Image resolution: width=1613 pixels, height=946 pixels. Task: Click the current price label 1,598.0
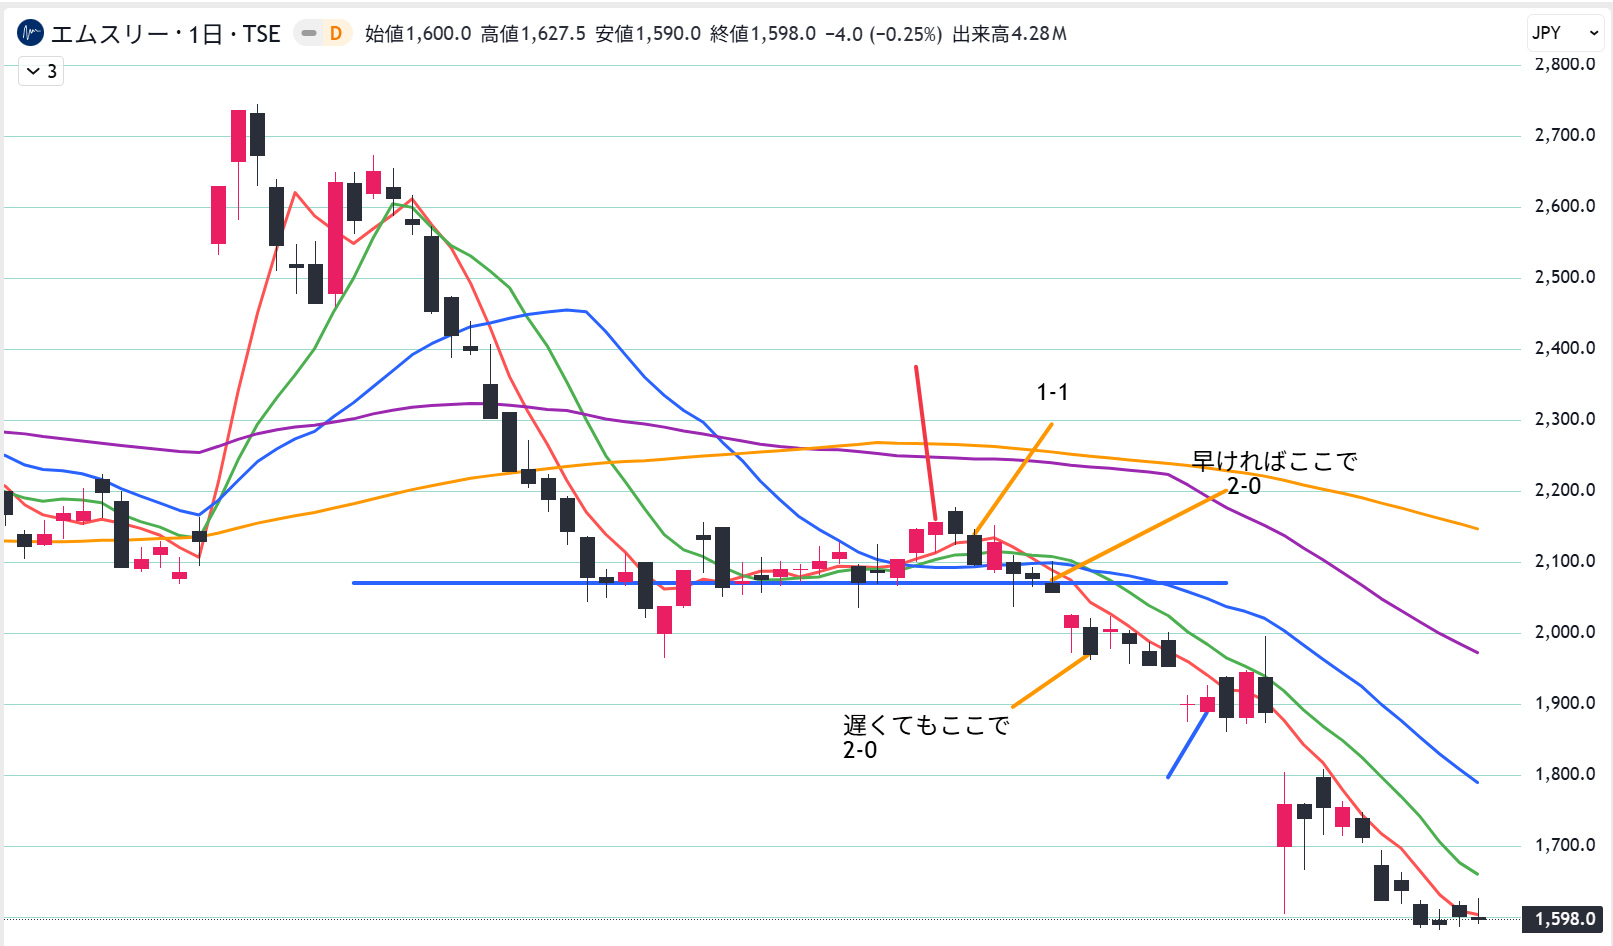1564,918
